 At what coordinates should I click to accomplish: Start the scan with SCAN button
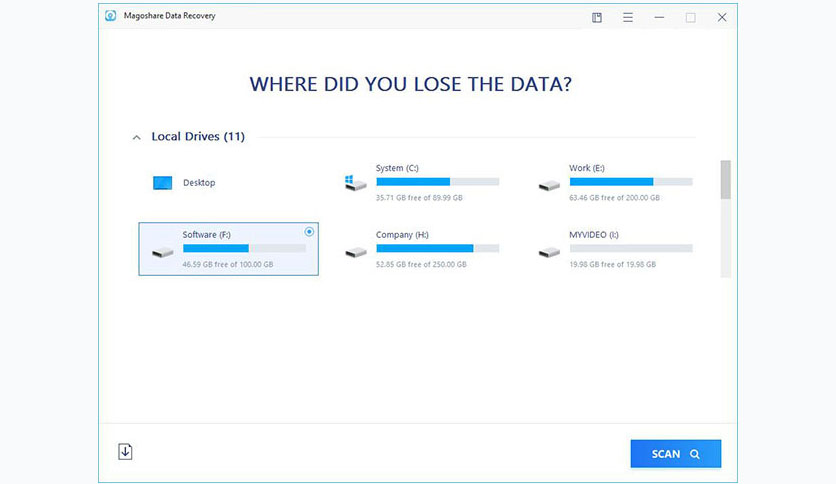676,454
